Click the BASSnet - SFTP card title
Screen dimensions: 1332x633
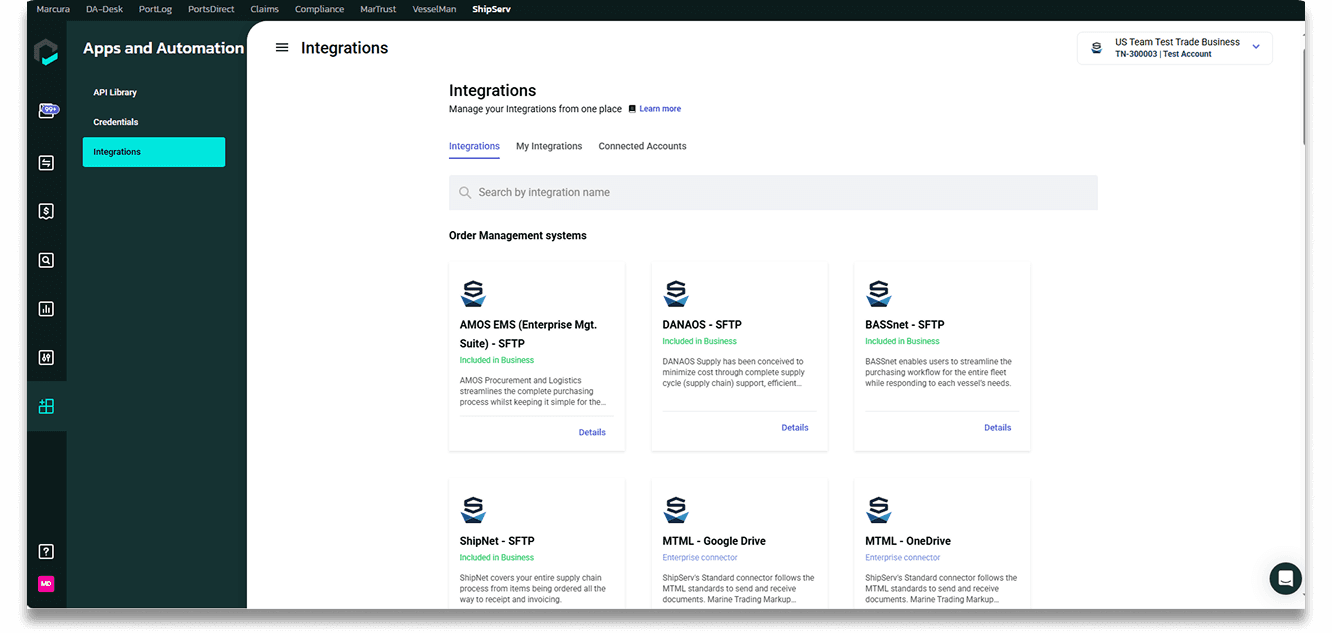point(905,325)
